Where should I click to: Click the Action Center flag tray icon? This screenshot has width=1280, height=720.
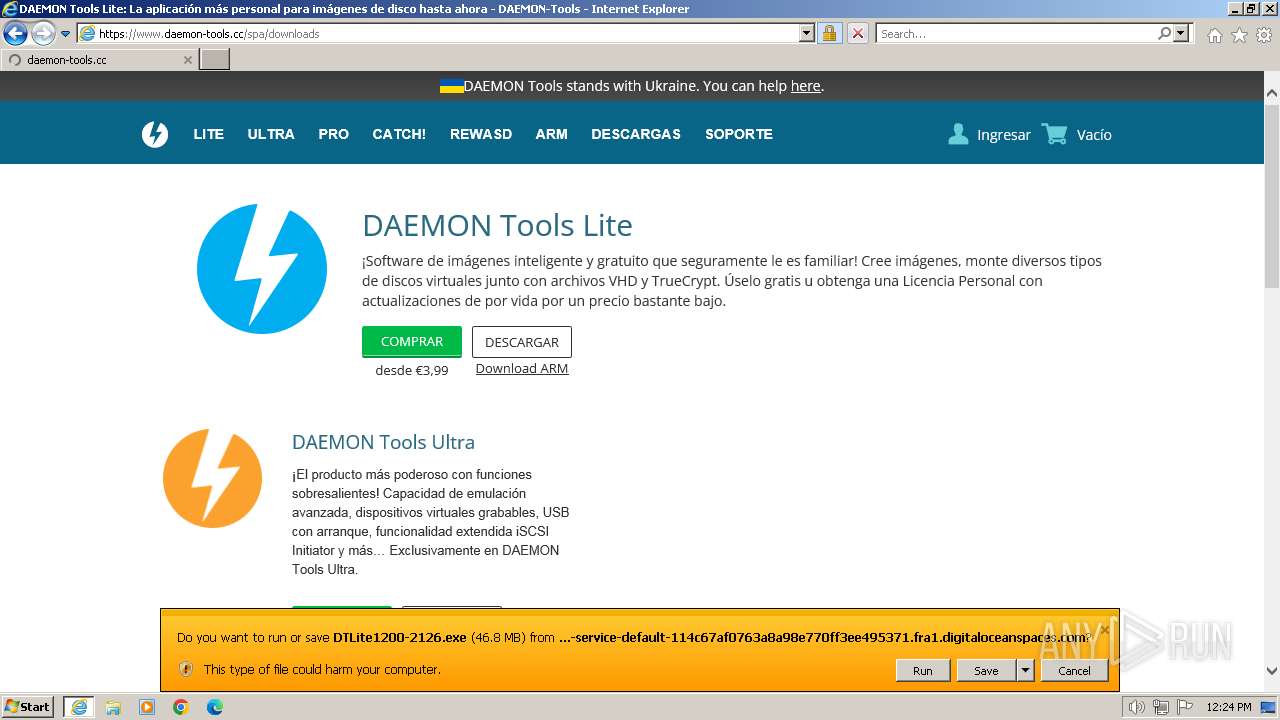(x=1184, y=707)
